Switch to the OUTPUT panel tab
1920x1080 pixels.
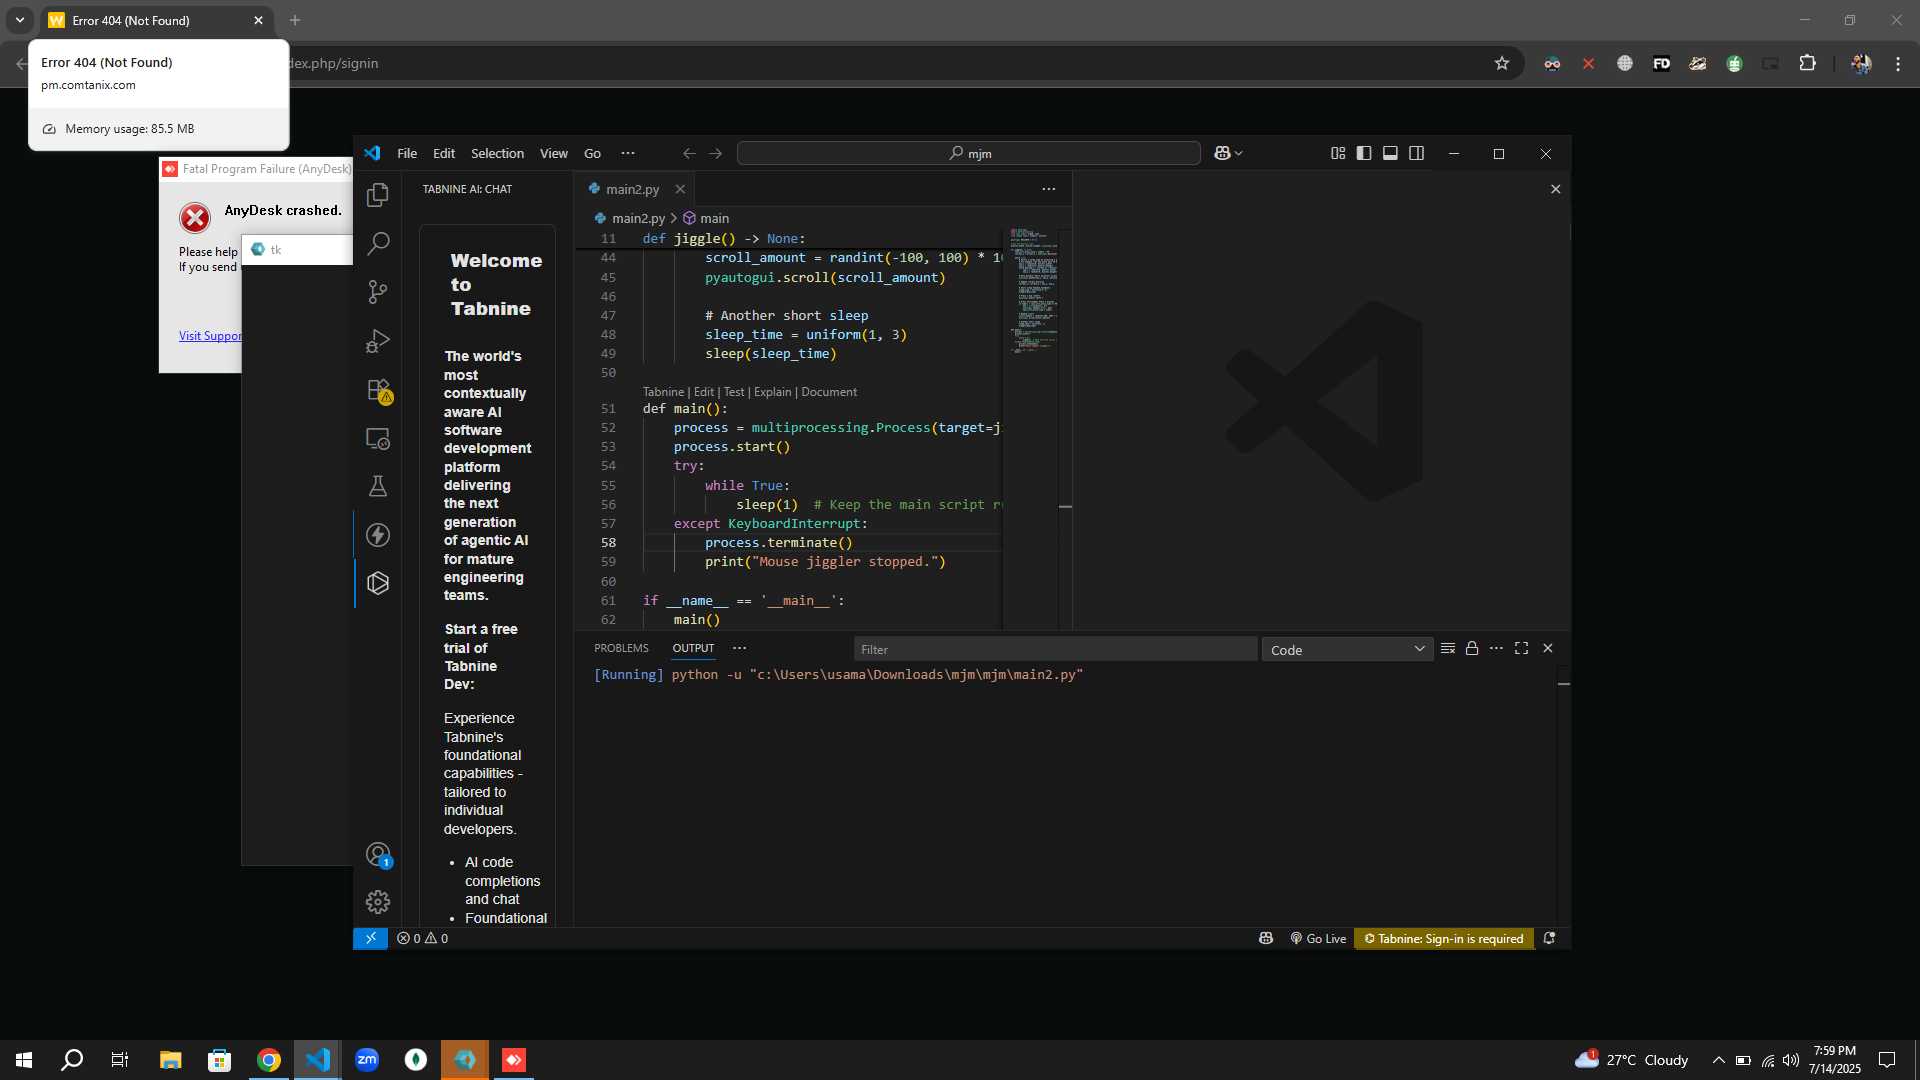coord(693,649)
